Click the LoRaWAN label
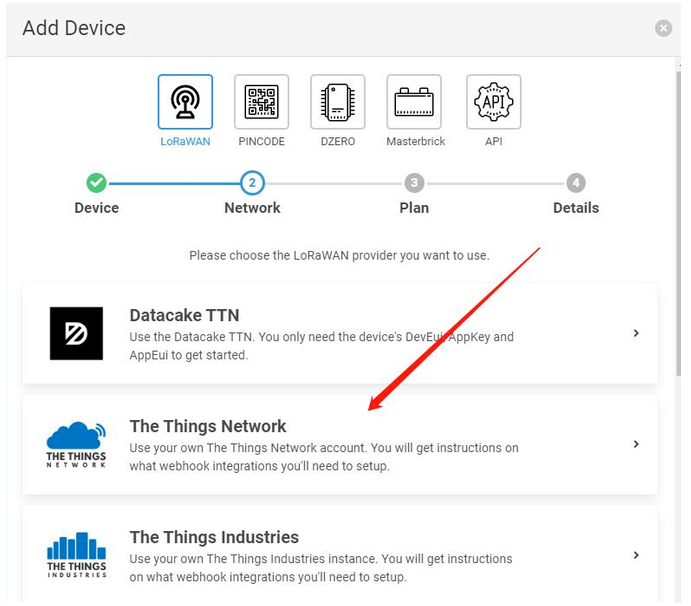The width and height of the screenshot is (691, 606). 185,141
